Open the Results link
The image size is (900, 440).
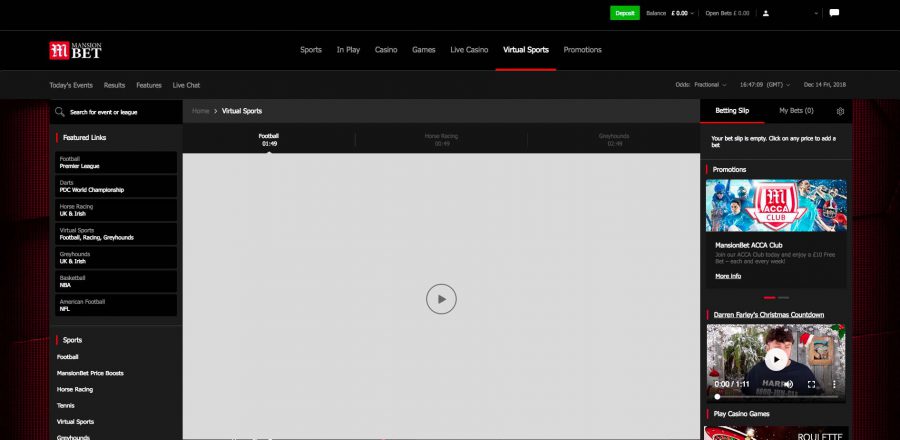pos(114,85)
